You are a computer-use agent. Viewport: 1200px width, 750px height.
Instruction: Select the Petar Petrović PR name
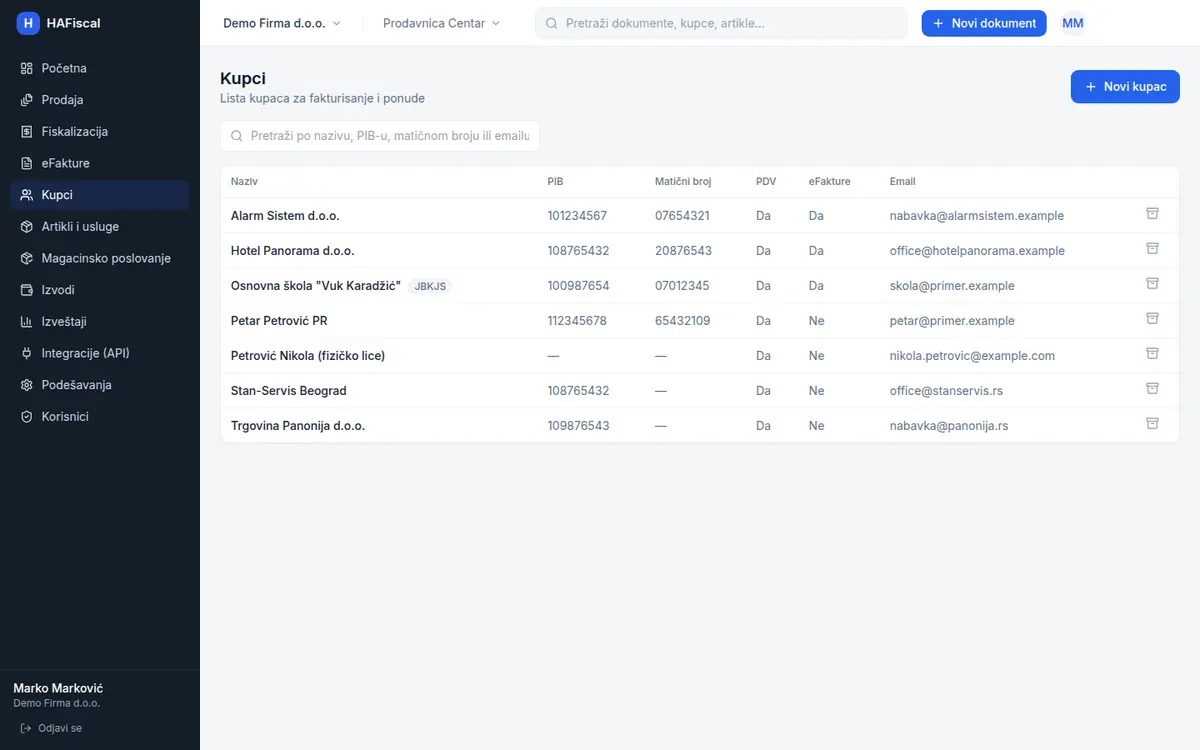[279, 321]
